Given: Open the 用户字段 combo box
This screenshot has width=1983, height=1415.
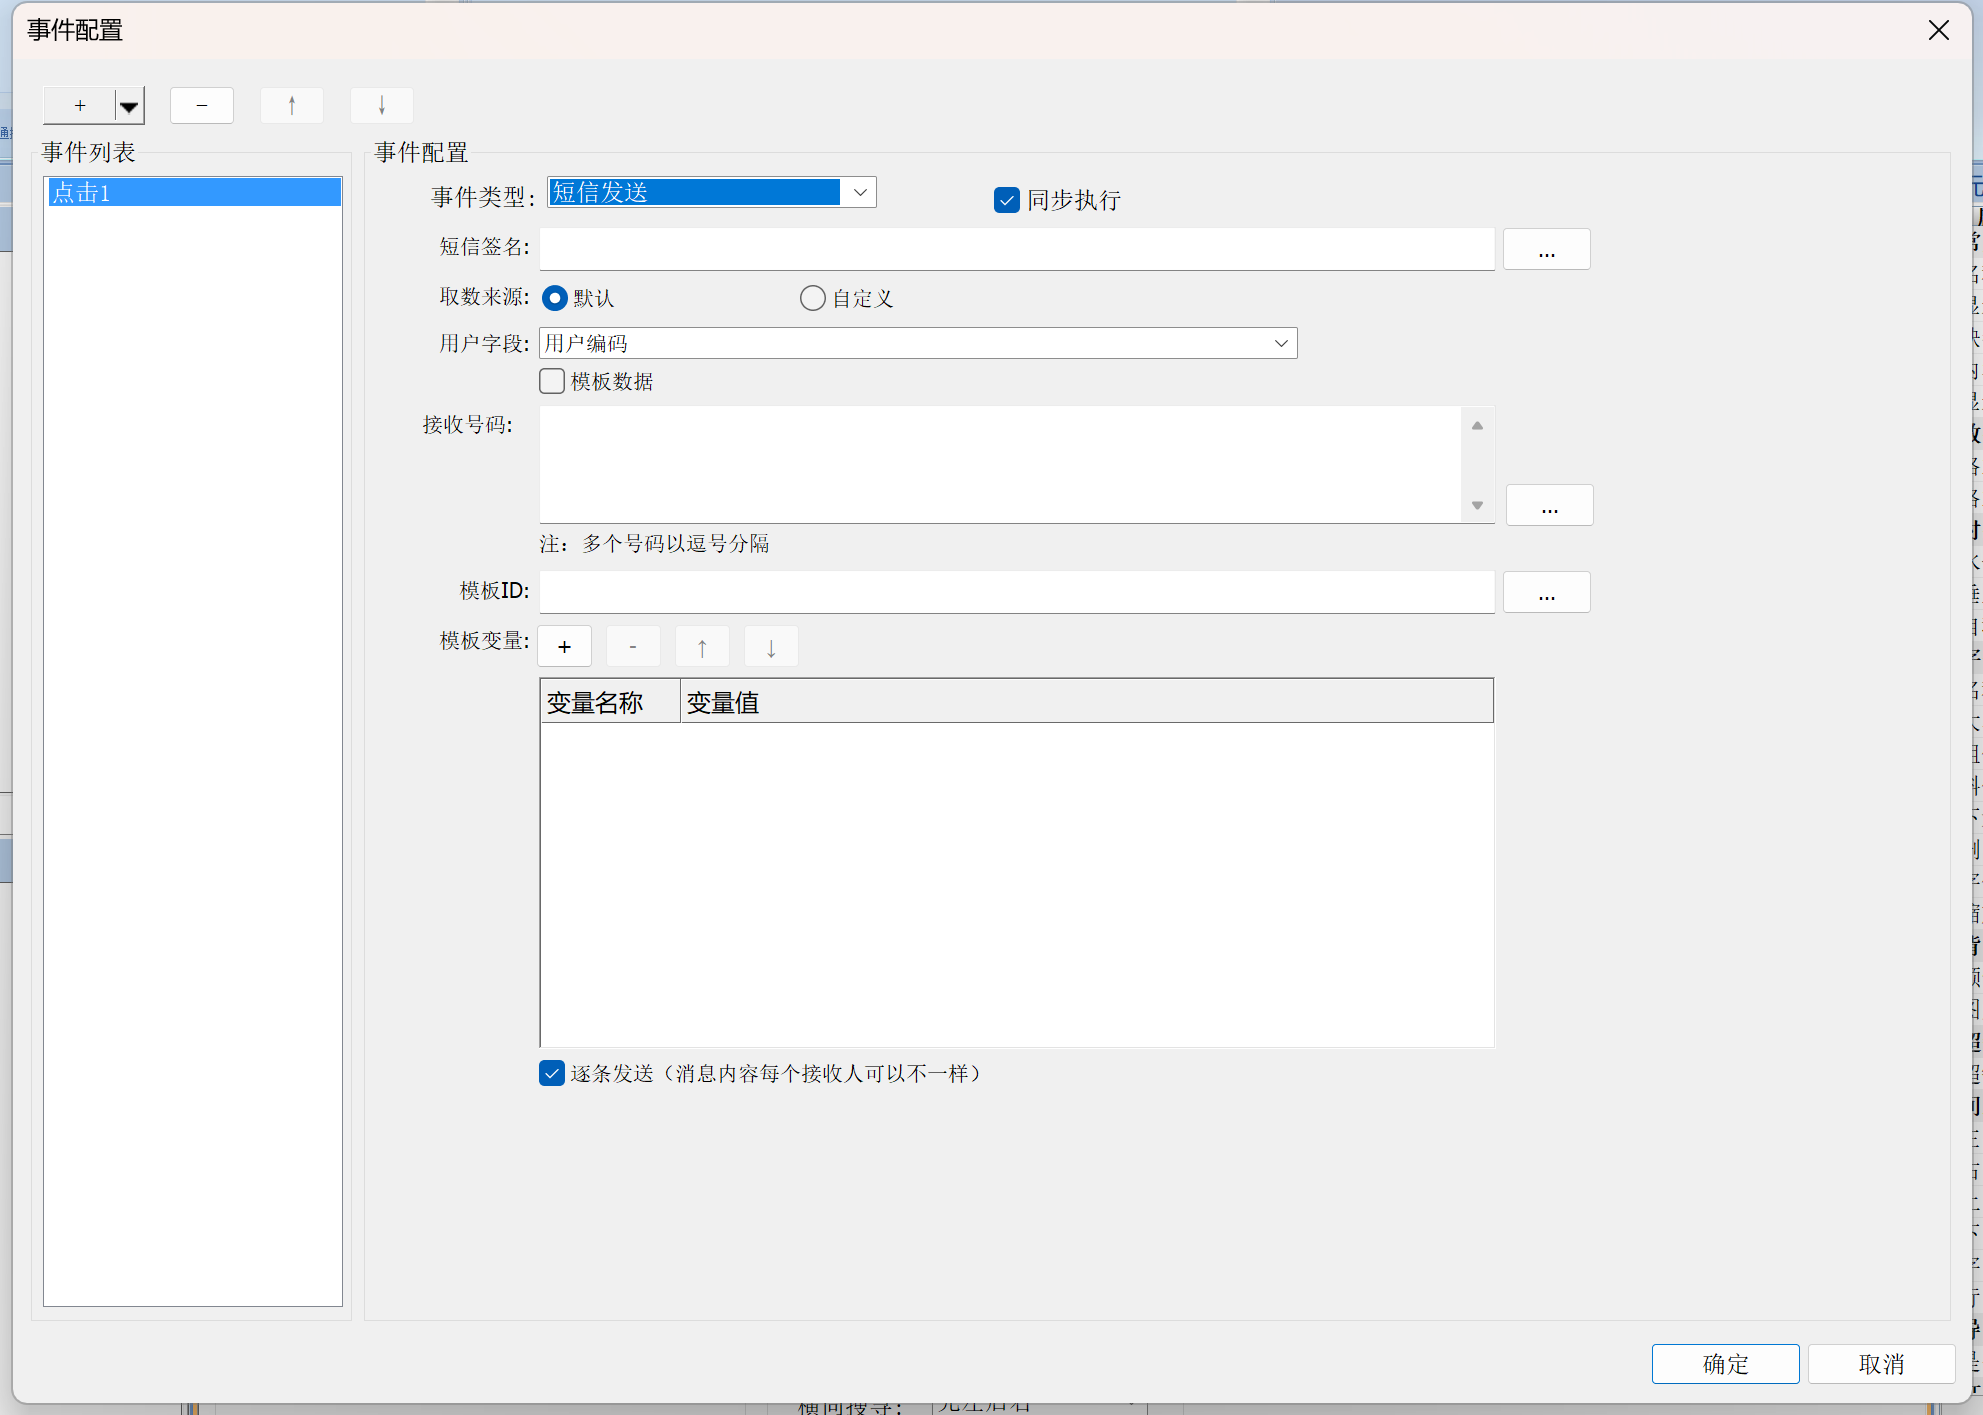Looking at the screenshot, I should pyautogui.click(x=1281, y=343).
